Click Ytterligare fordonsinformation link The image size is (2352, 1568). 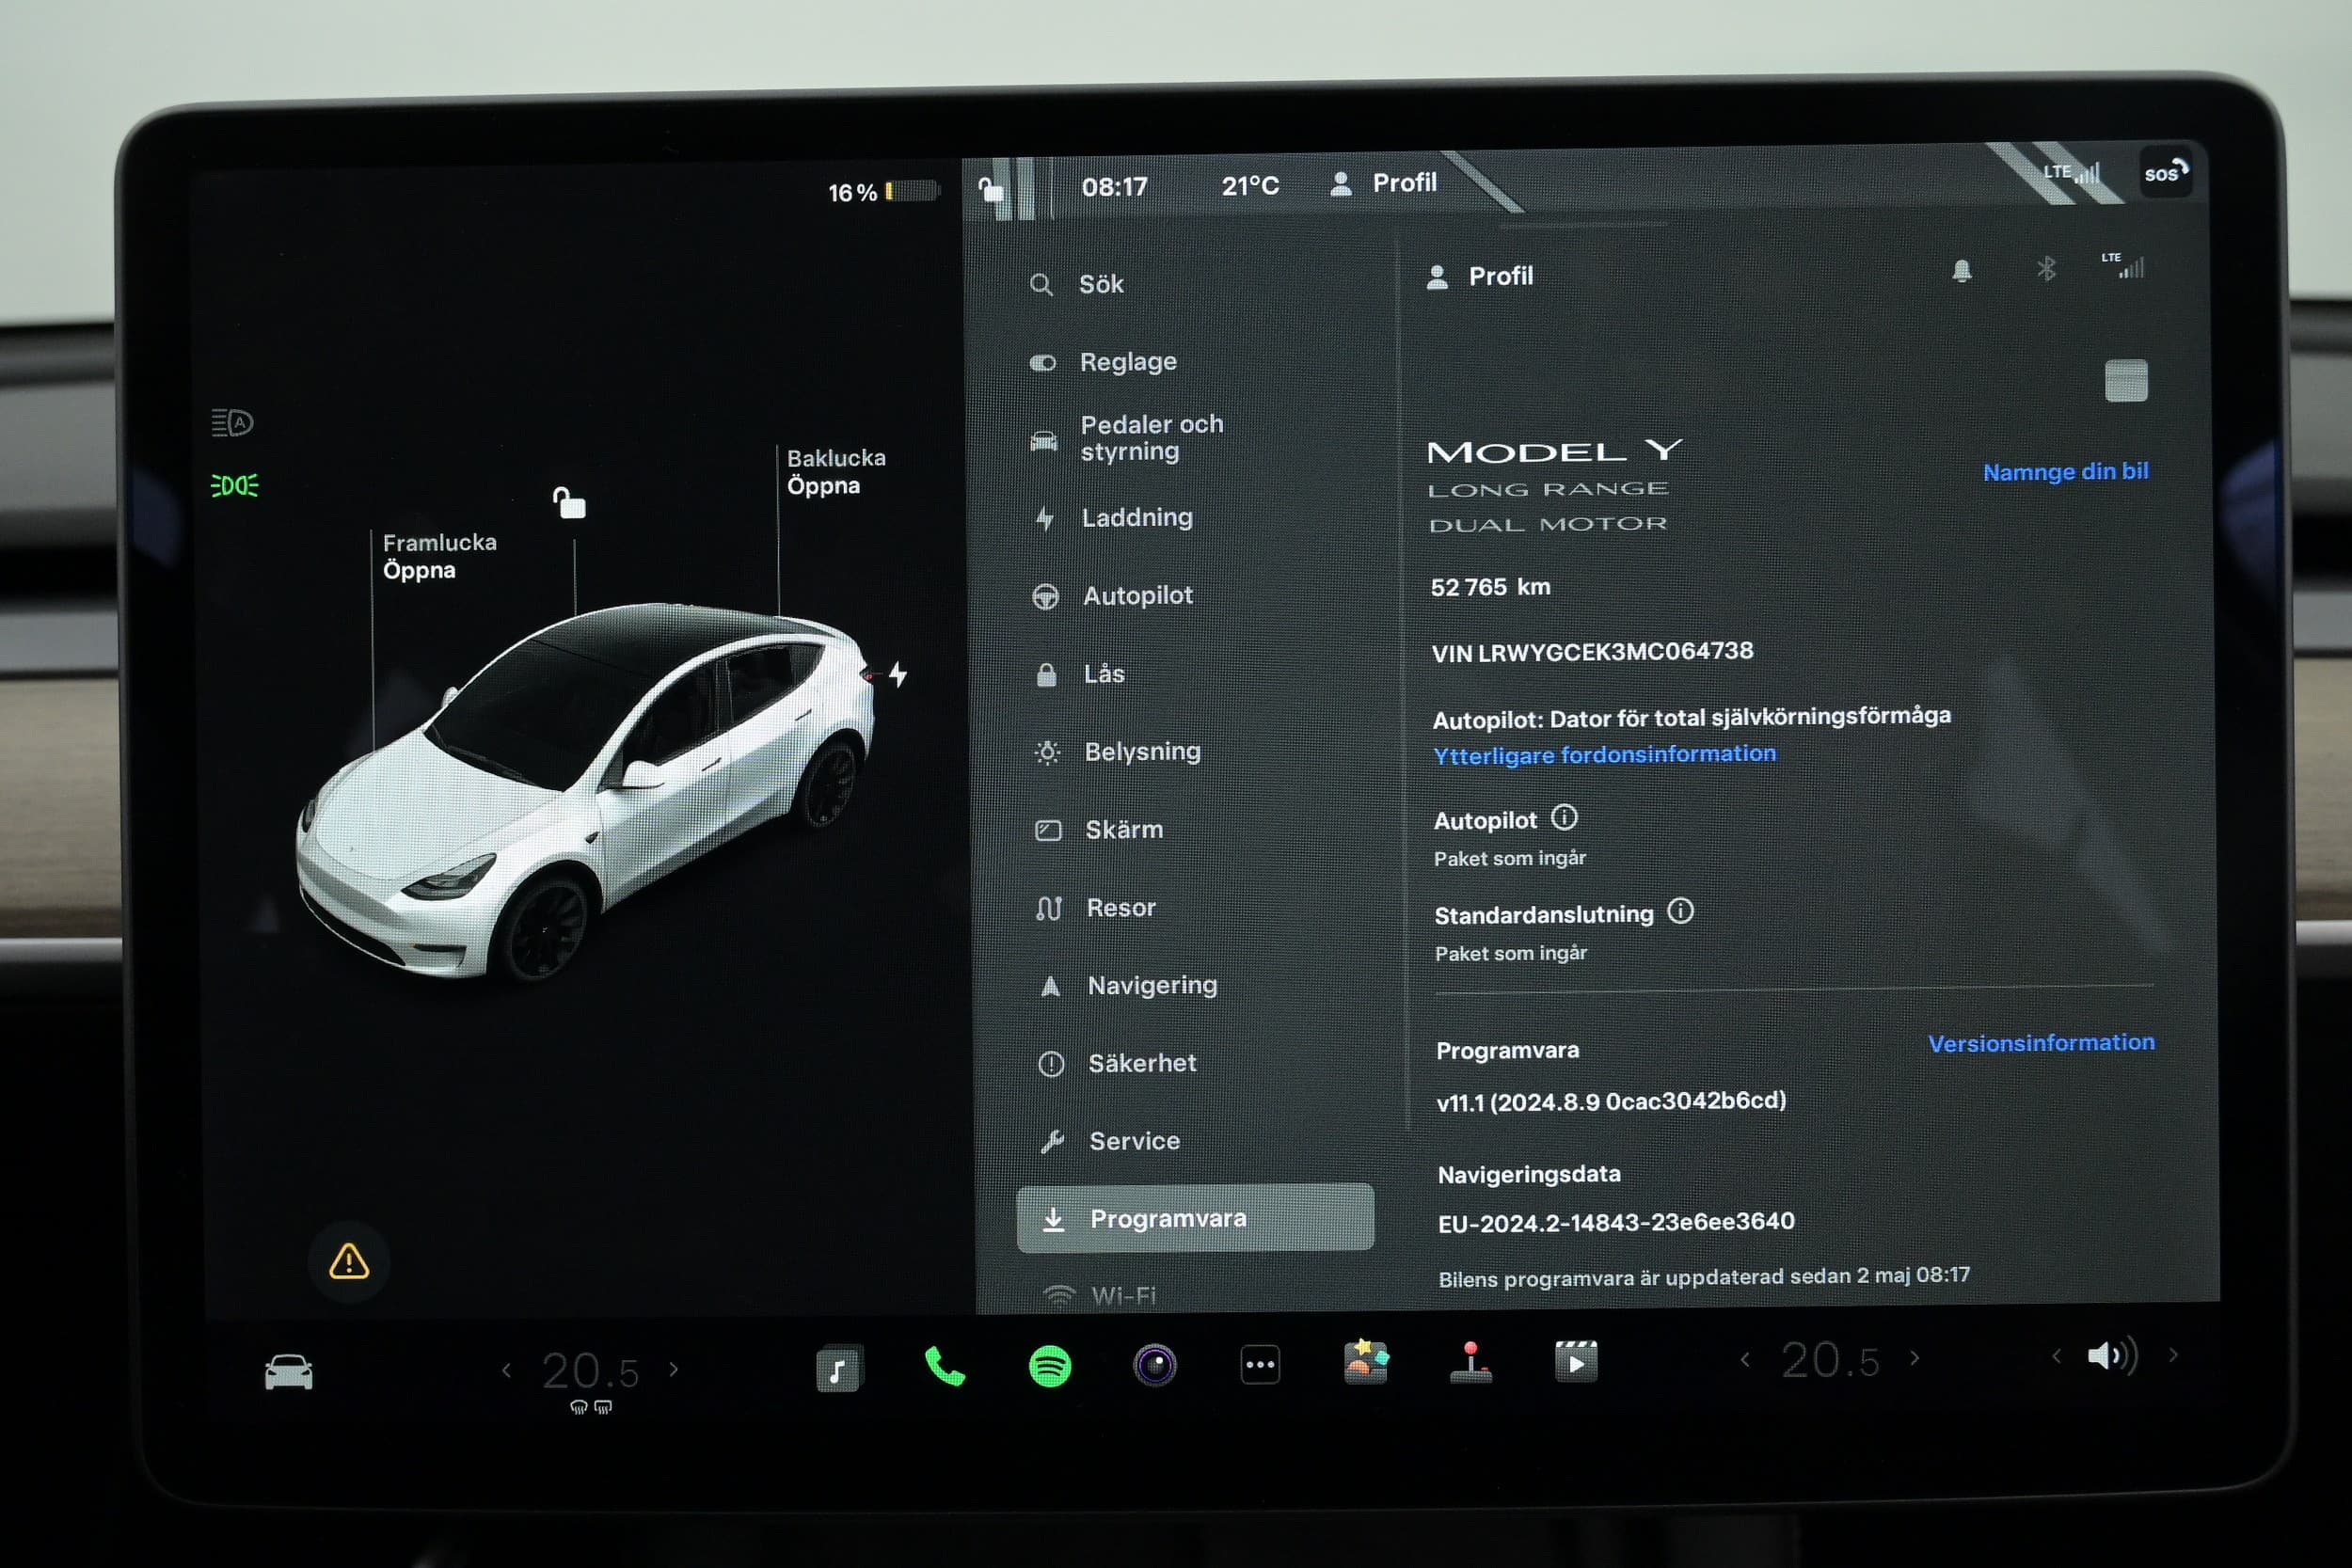(x=1604, y=755)
